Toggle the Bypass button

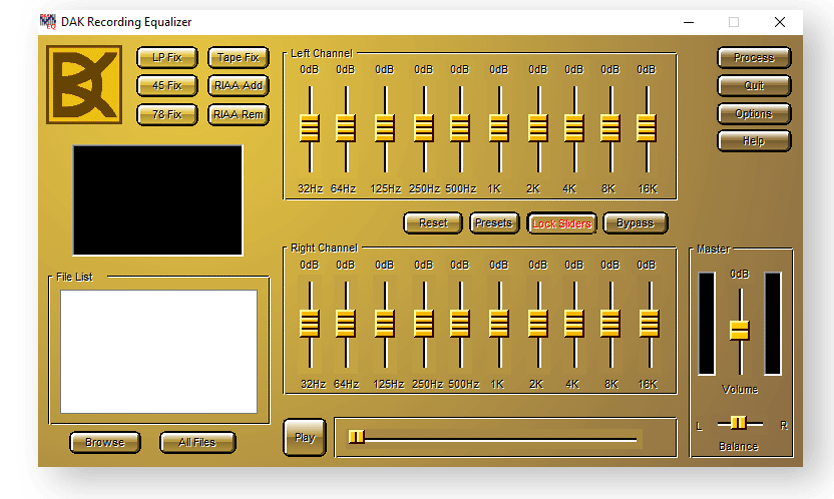[x=635, y=223]
